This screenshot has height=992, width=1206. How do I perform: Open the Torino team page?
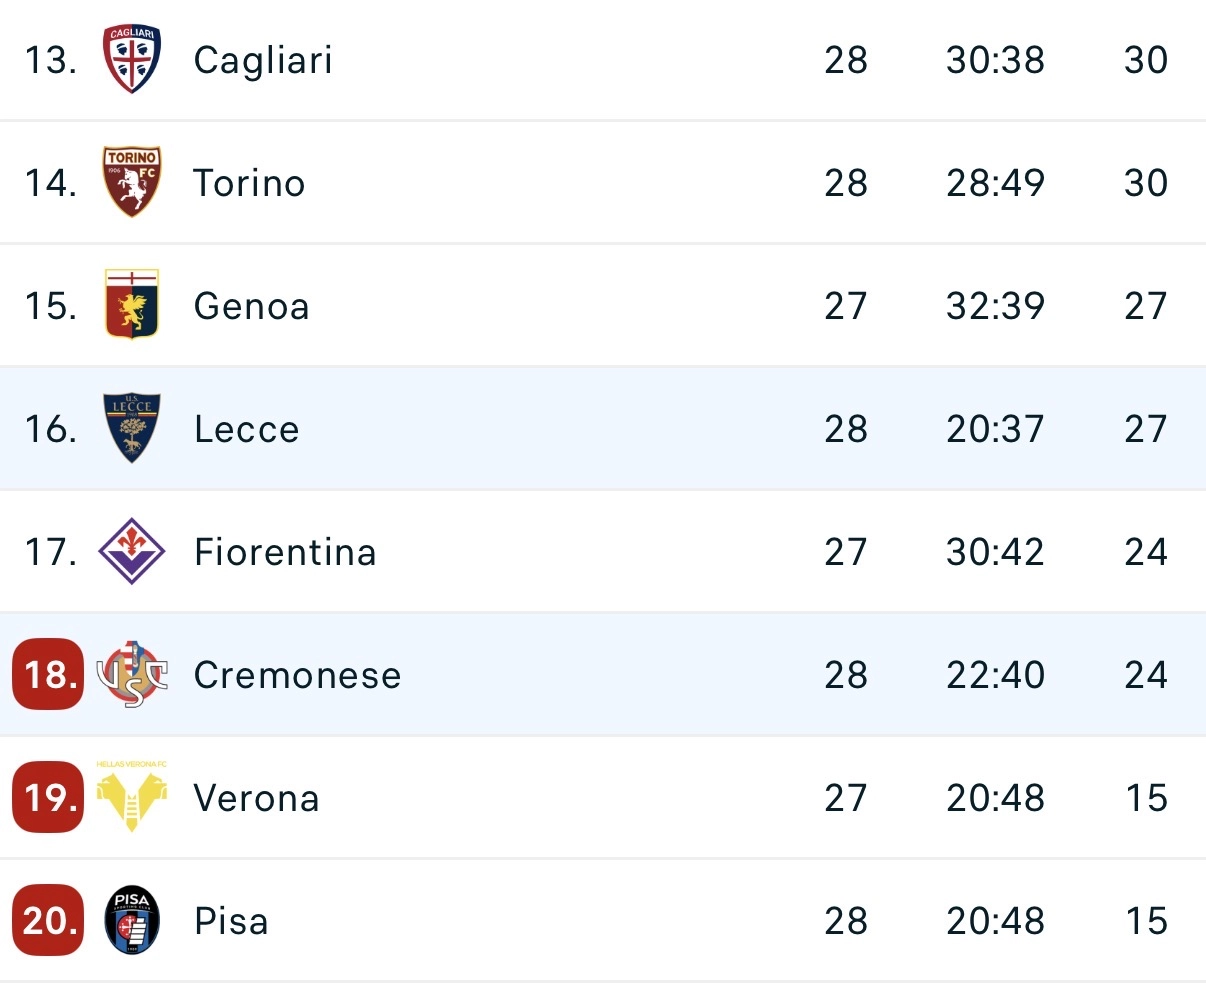point(248,183)
